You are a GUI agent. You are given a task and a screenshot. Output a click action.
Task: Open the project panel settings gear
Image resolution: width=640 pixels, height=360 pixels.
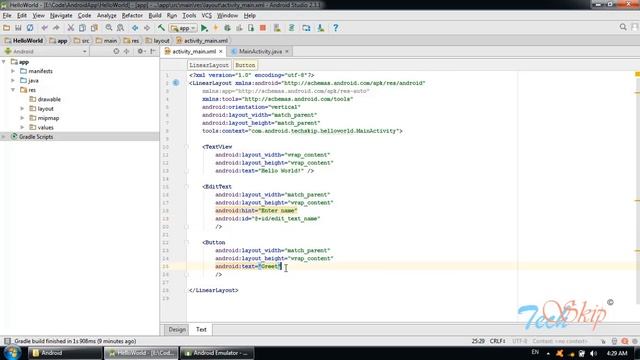click(x=141, y=51)
